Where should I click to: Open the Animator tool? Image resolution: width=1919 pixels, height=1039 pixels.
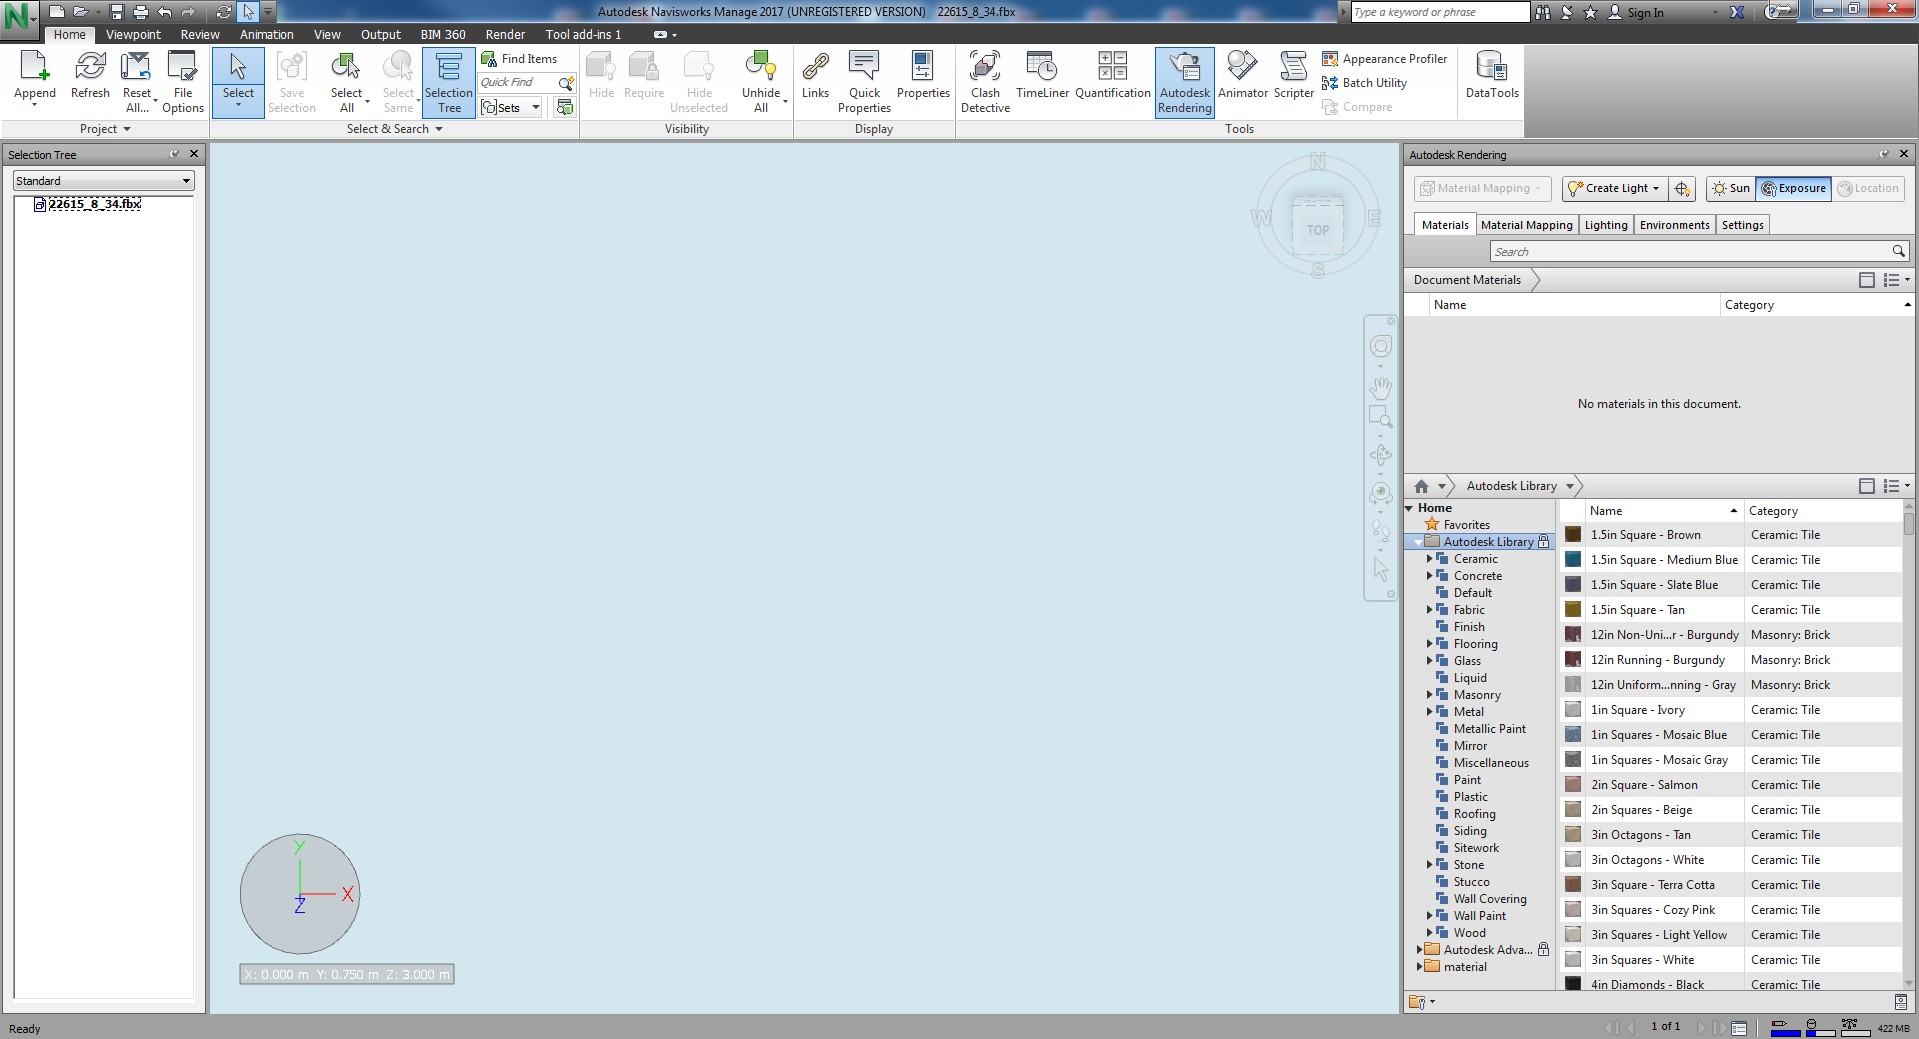point(1243,76)
